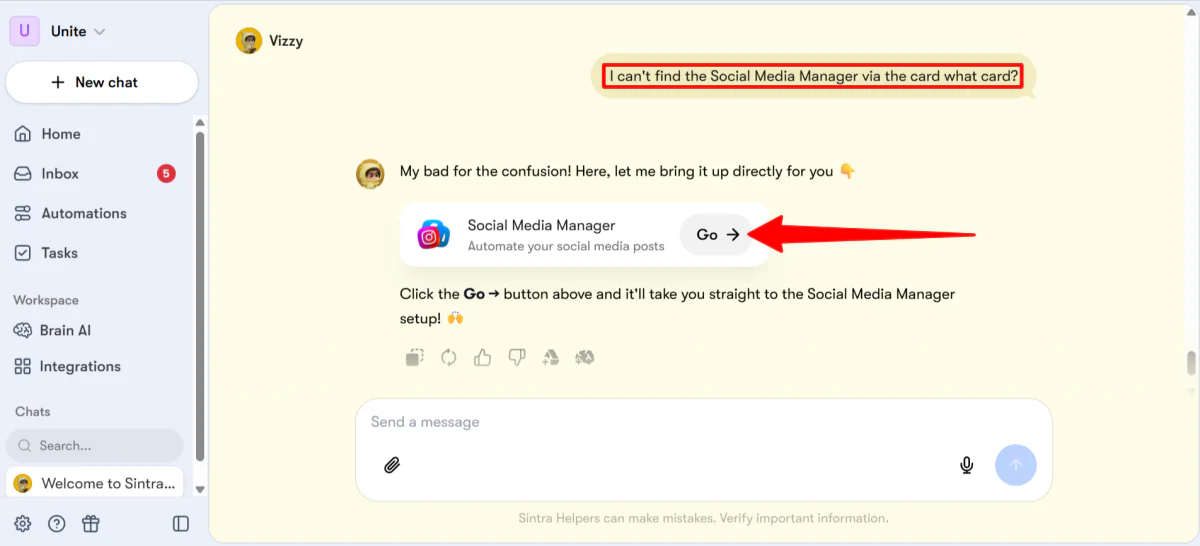The height and width of the screenshot is (546, 1200).
Task: Click the Inbox unread badge showing 5
Action: pyautogui.click(x=166, y=173)
